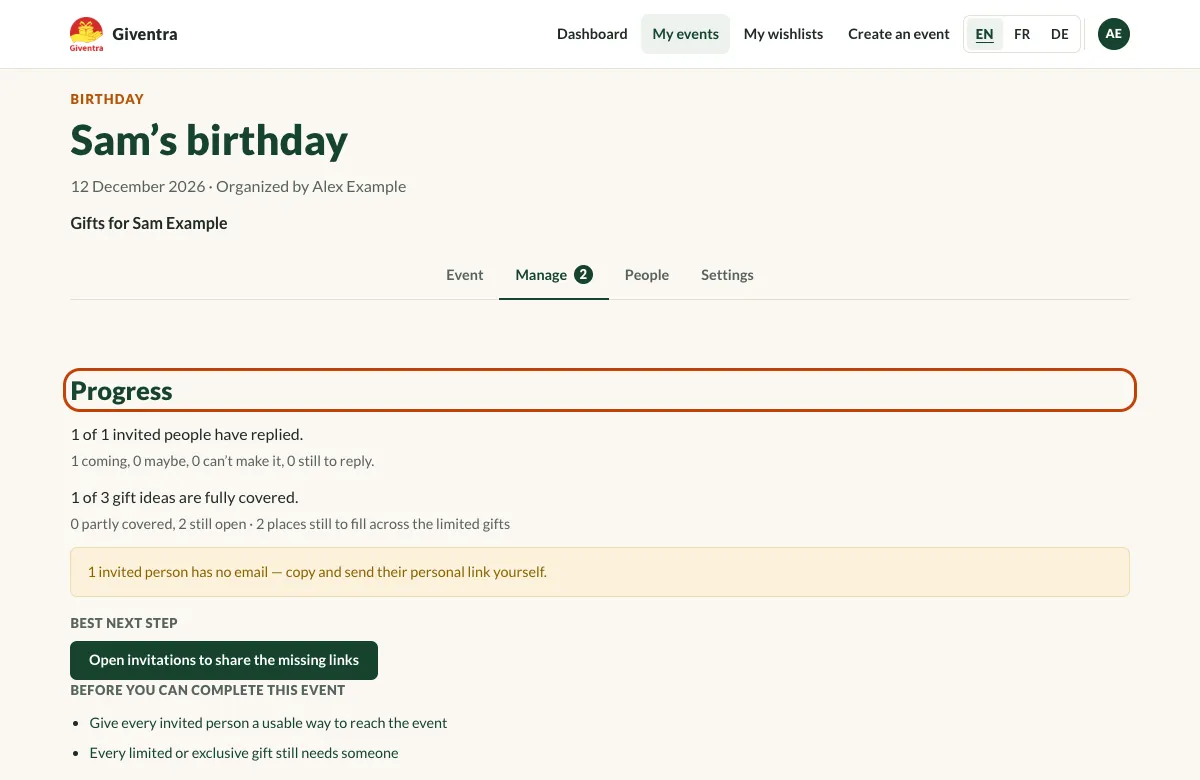Screen dimensions: 1200x780
Task: Click 'Give every invited person a usable way' item
Action: tap(268, 722)
